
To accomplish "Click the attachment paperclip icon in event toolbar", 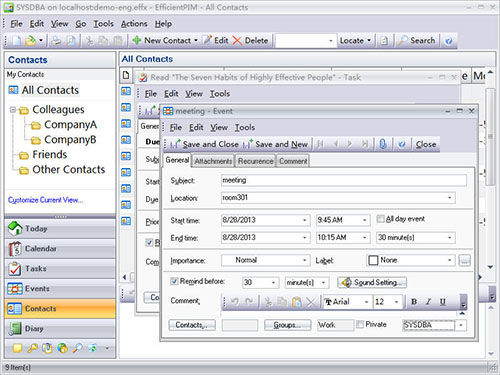I will pyautogui.click(x=383, y=144).
